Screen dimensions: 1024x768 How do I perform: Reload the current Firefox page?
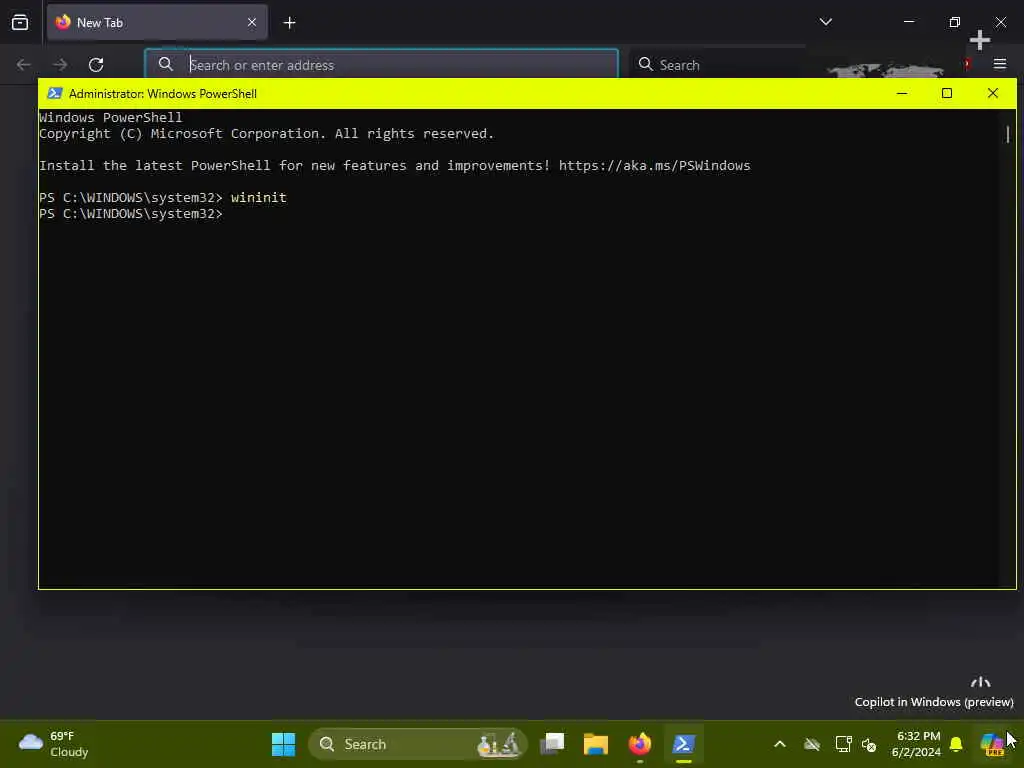(x=96, y=65)
